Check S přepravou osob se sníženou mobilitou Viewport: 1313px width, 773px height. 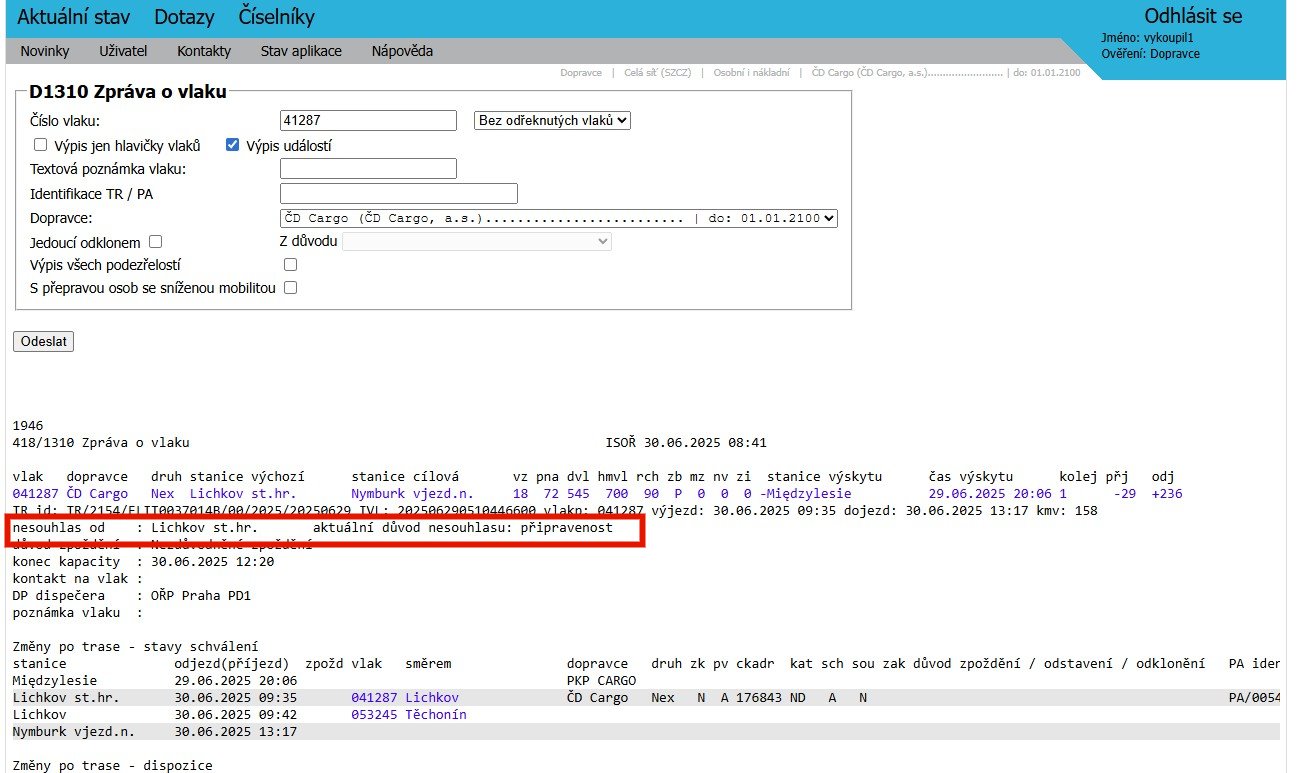click(x=290, y=288)
